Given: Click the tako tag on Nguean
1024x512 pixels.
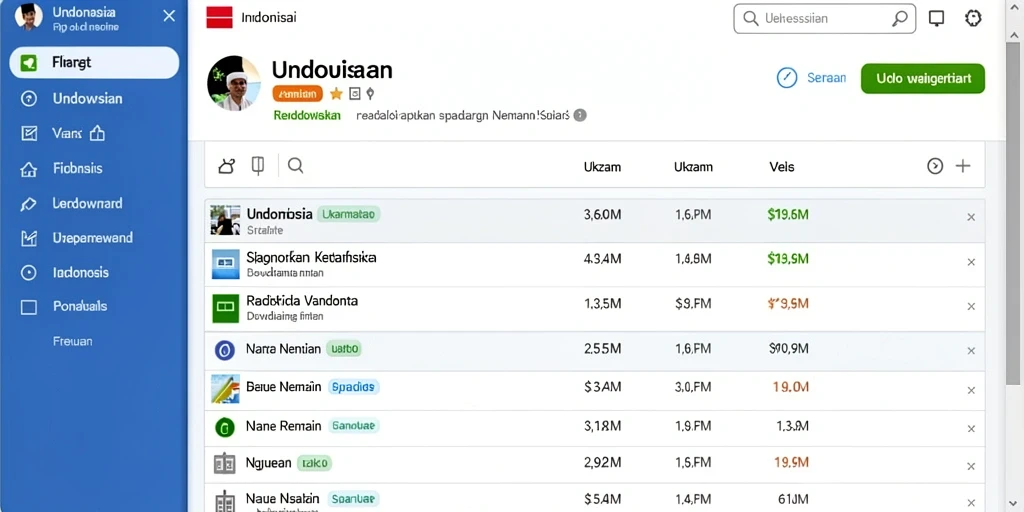Looking at the screenshot, I should (315, 464).
